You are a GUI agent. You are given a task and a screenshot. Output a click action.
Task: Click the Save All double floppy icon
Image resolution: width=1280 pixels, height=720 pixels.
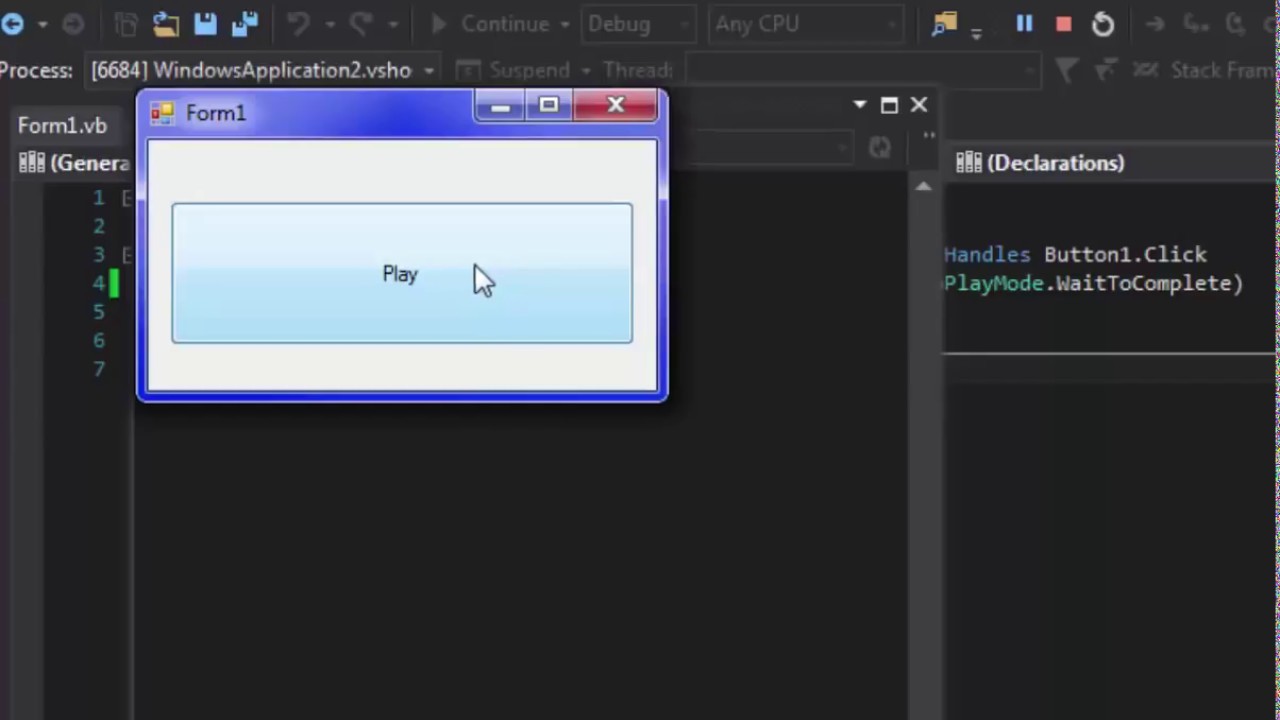click(x=244, y=23)
